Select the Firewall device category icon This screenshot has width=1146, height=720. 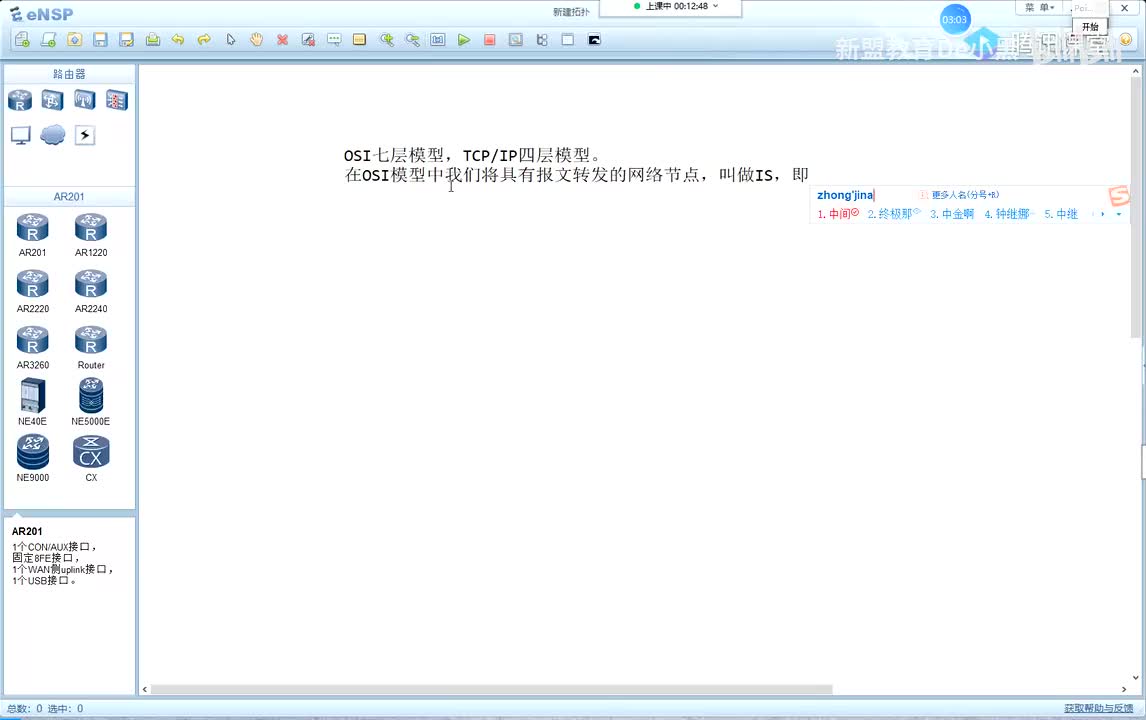pyautogui.click(x=116, y=100)
